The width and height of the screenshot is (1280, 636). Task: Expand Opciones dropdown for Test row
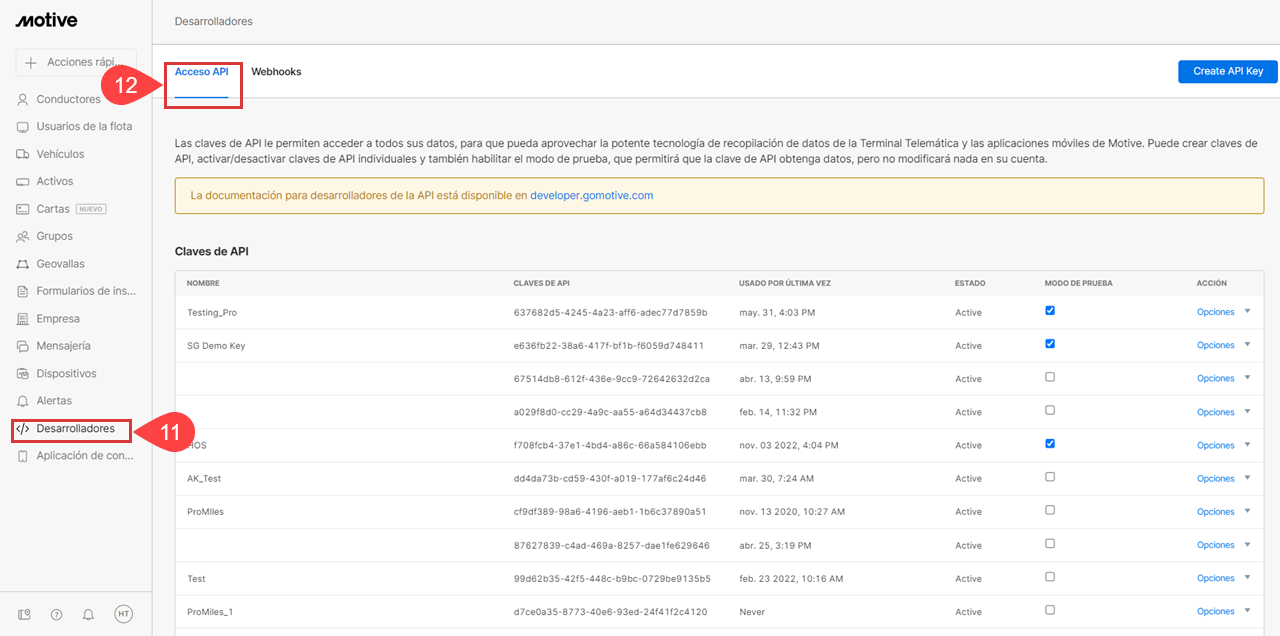[x=1246, y=577]
